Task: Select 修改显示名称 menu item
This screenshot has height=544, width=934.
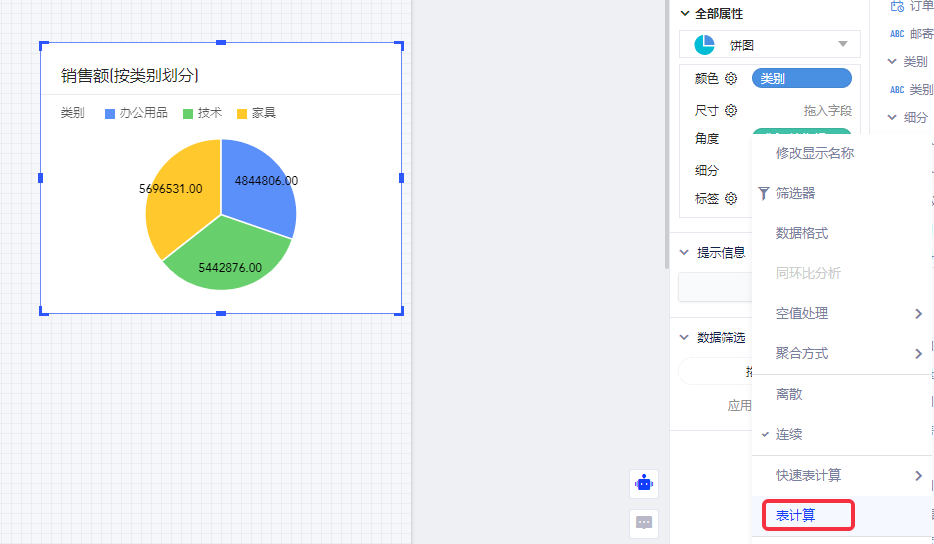Action: (815, 153)
